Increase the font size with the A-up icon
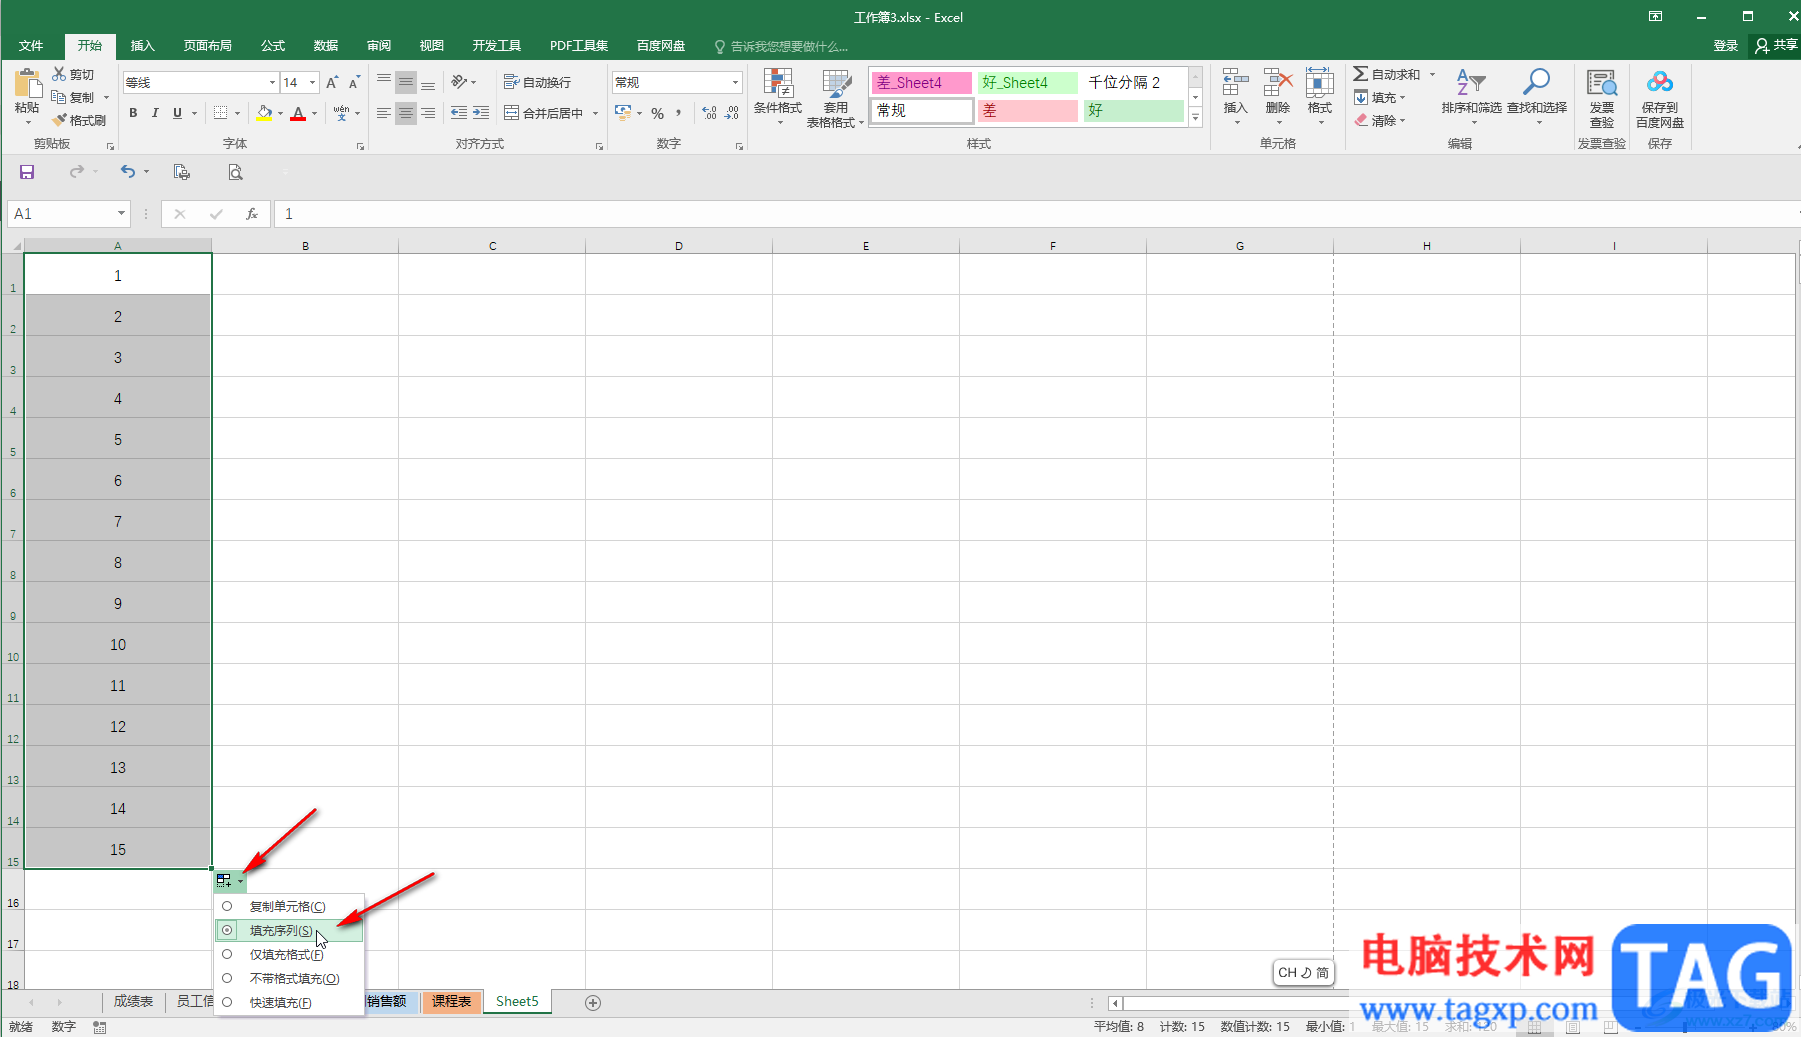Viewport: 1801px width, 1037px height. (x=332, y=82)
